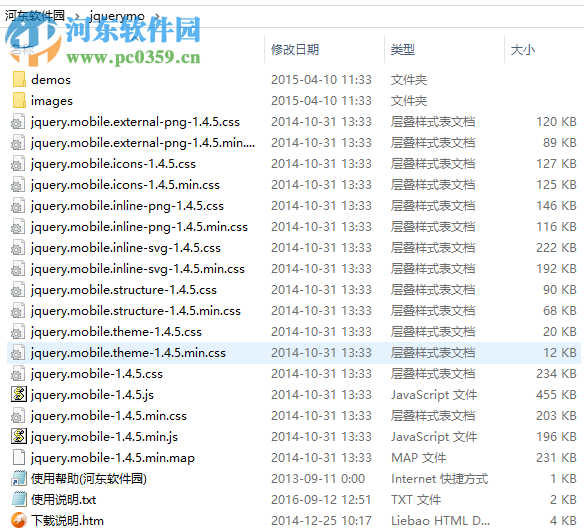Select JavaScript icon of jquery.mobile-1.4.5.js
Viewport: 584px width, 531px height.
click(19, 394)
